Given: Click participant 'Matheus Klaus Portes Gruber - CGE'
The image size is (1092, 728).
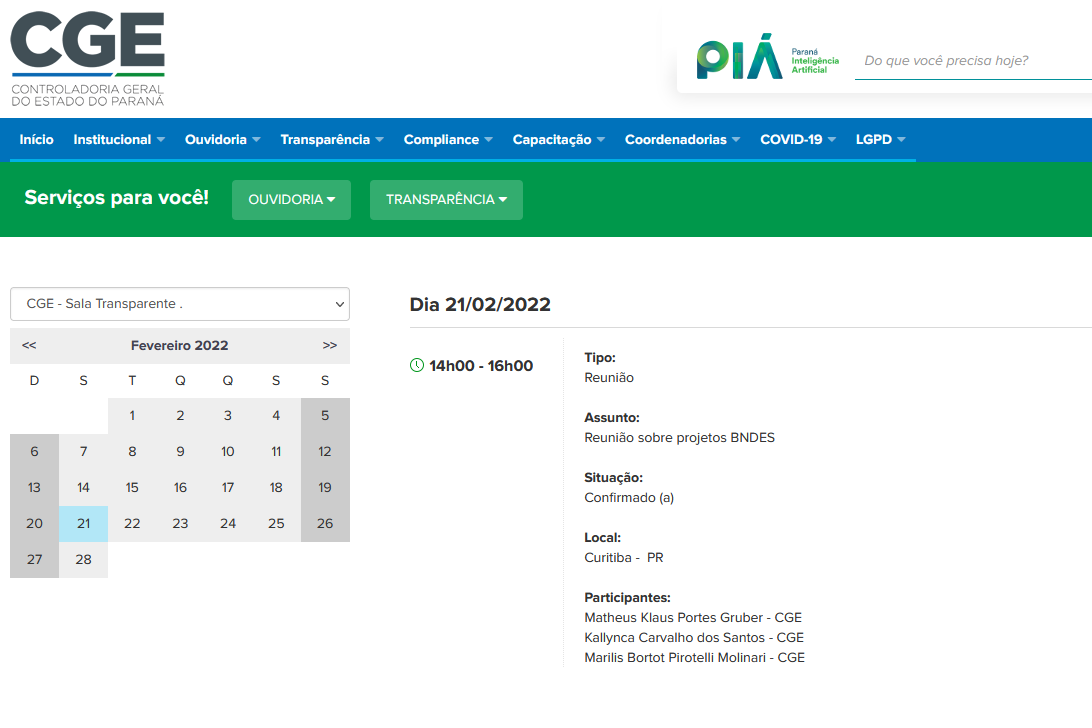Looking at the screenshot, I should tap(693, 617).
